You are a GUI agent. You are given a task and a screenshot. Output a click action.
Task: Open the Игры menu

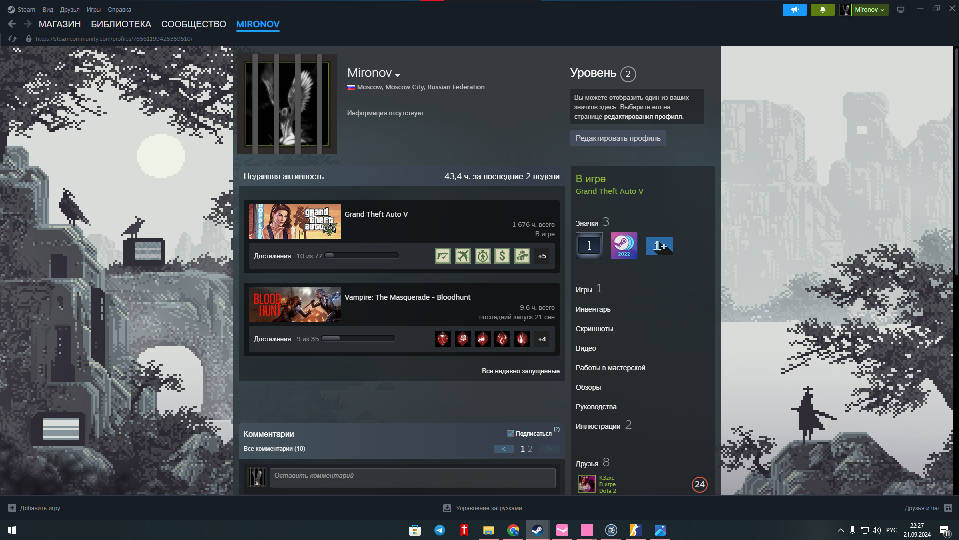(94, 9)
